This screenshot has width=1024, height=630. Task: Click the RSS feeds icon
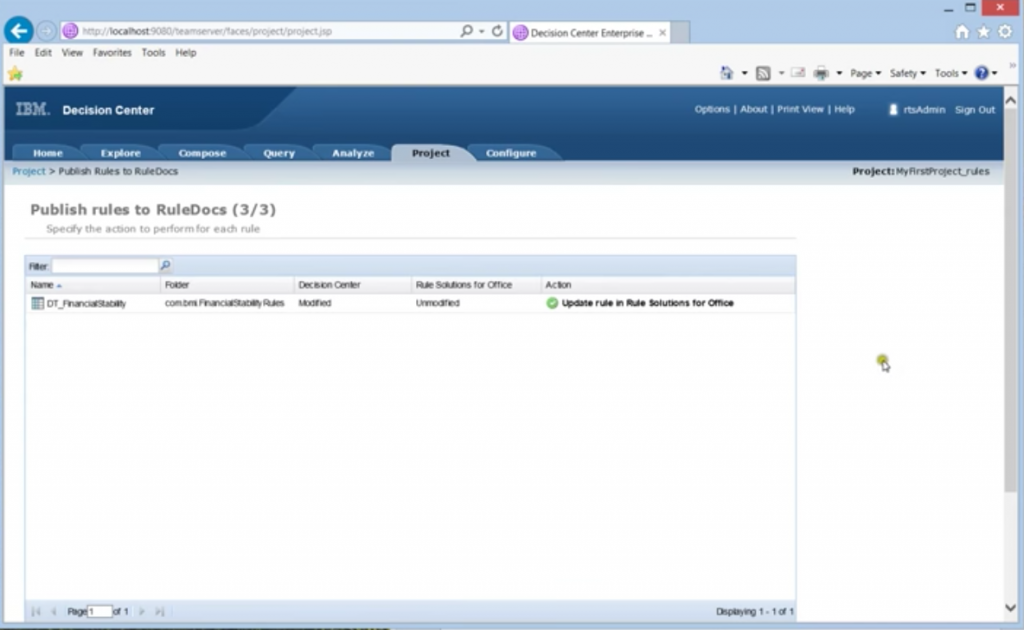pyautogui.click(x=763, y=73)
